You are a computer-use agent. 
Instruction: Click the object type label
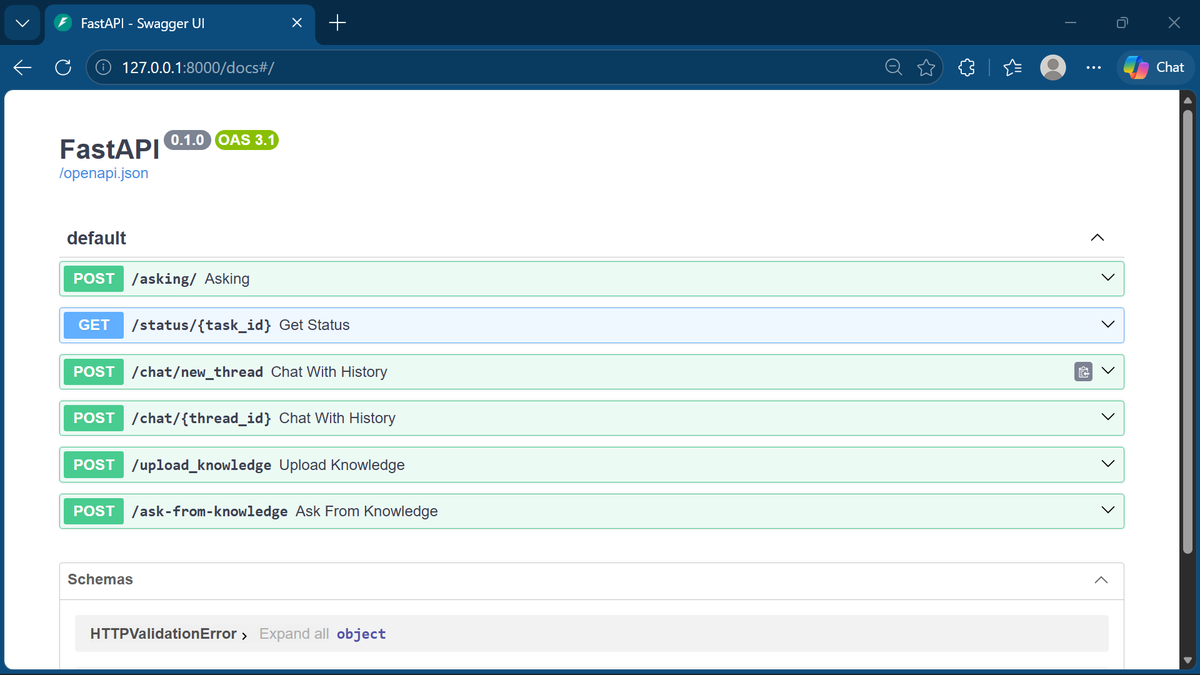(361, 634)
